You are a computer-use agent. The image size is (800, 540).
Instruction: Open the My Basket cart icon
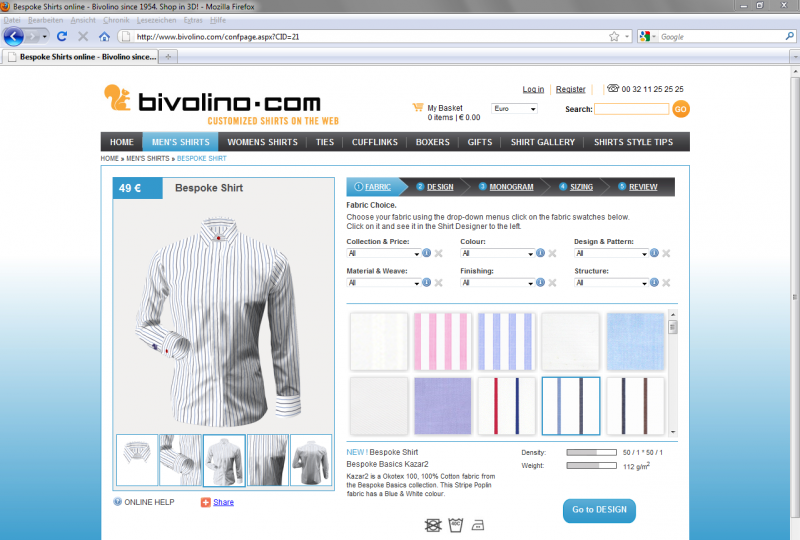[418, 108]
